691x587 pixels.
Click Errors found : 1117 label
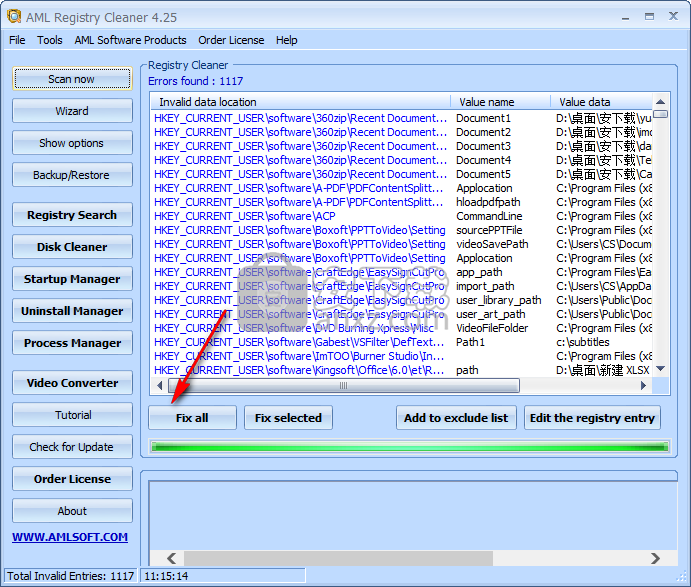coord(195,81)
